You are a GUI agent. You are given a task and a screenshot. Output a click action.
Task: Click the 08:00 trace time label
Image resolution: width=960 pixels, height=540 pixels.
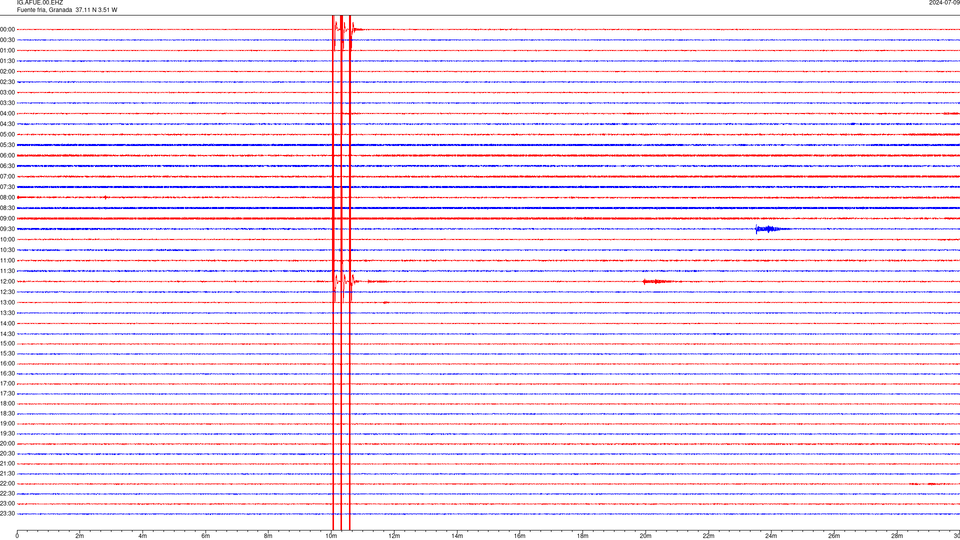[x=7, y=197]
